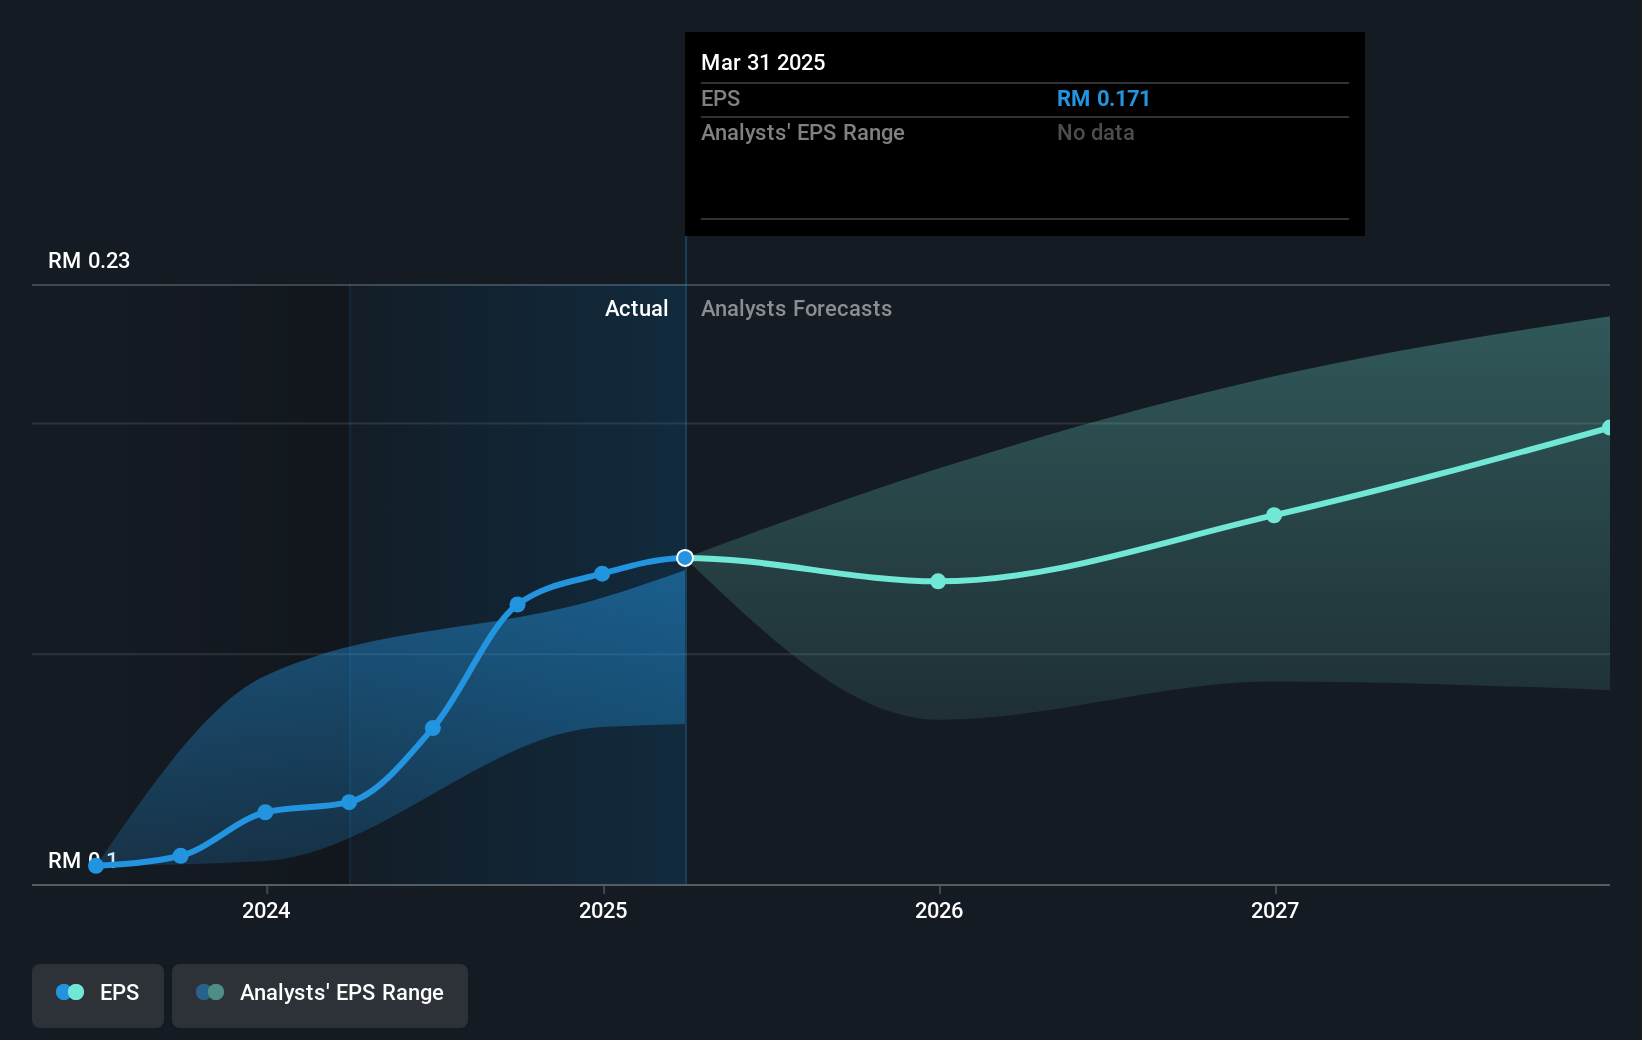Click the RM 0.23 y-axis label
The width and height of the screenshot is (1642, 1040).
(89, 261)
